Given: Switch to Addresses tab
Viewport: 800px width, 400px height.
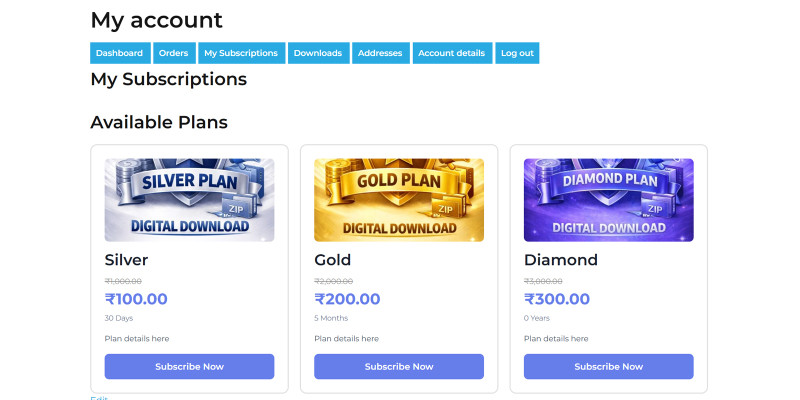Looking at the screenshot, I should (x=380, y=53).
